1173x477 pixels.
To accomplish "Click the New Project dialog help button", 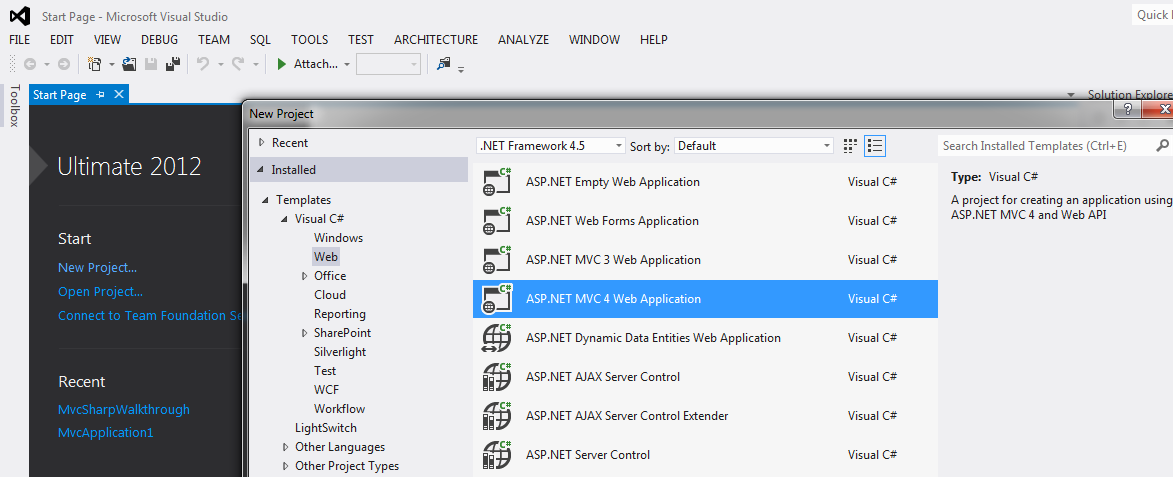I will 1127,110.
